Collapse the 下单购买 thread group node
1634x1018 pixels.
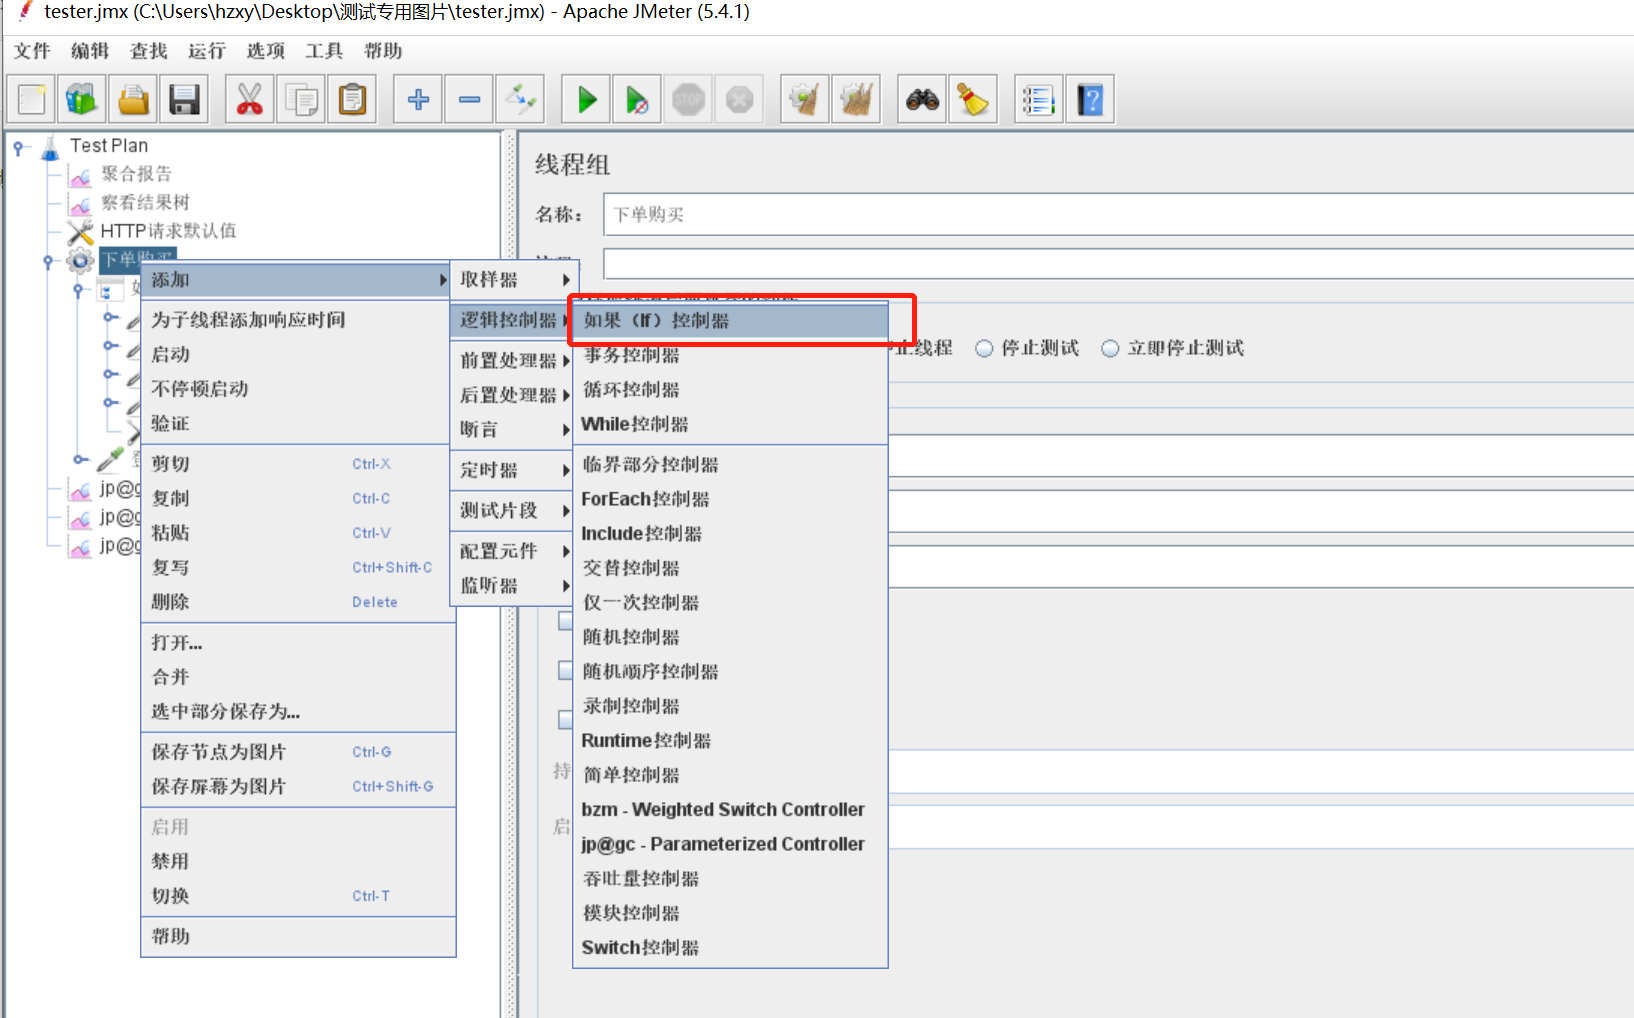click(49, 262)
